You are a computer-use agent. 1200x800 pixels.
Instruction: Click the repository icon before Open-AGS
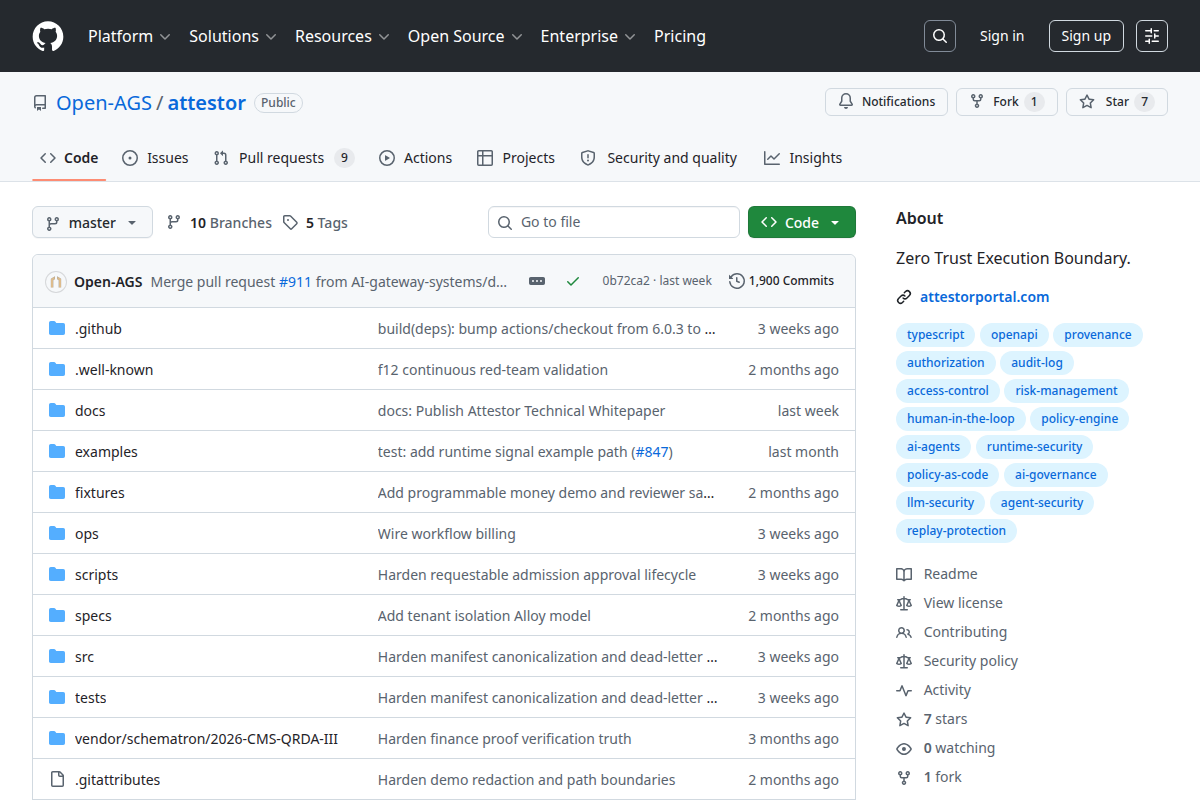[x=40, y=102]
